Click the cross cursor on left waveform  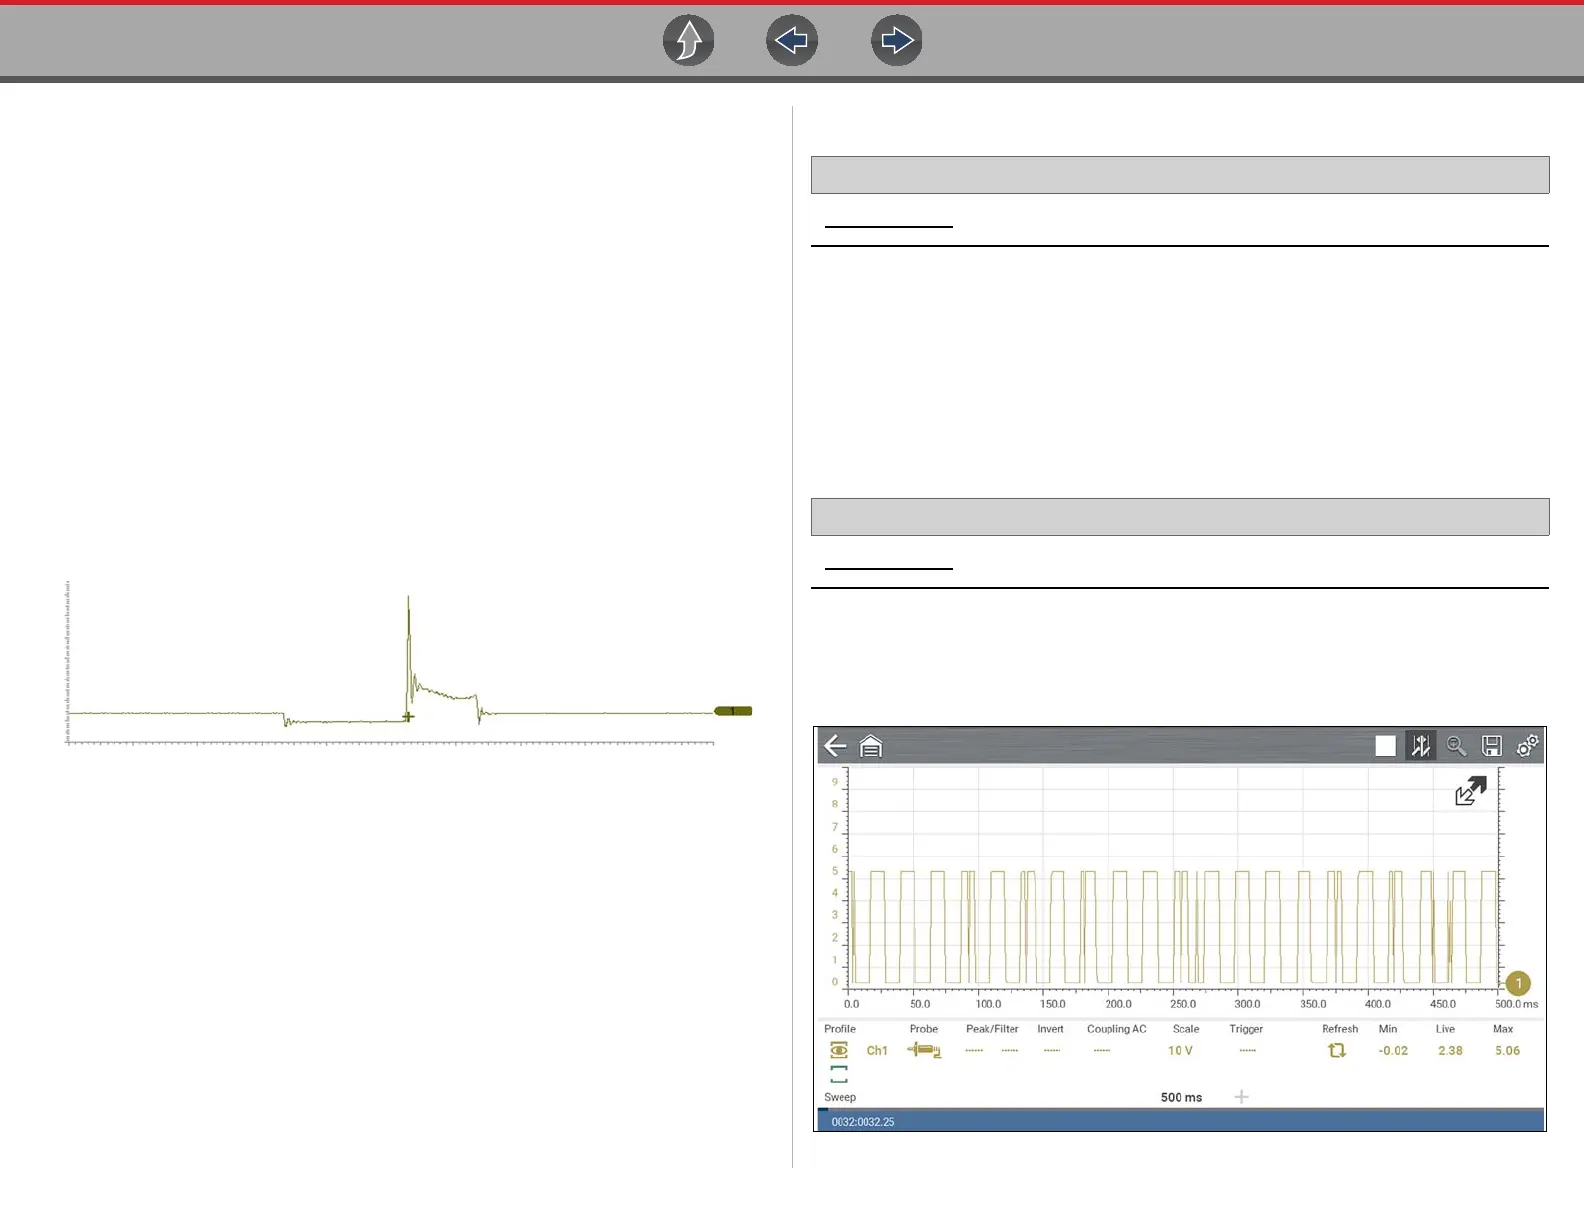click(x=408, y=717)
